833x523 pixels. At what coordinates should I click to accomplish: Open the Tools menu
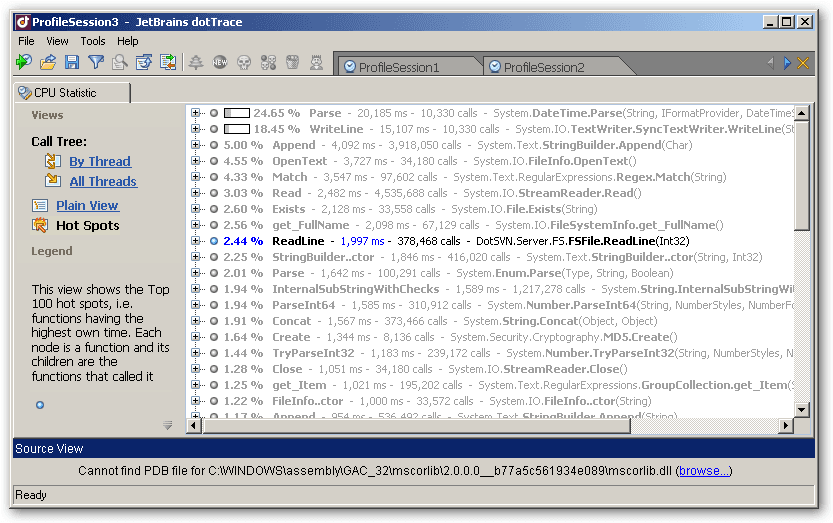click(92, 41)
